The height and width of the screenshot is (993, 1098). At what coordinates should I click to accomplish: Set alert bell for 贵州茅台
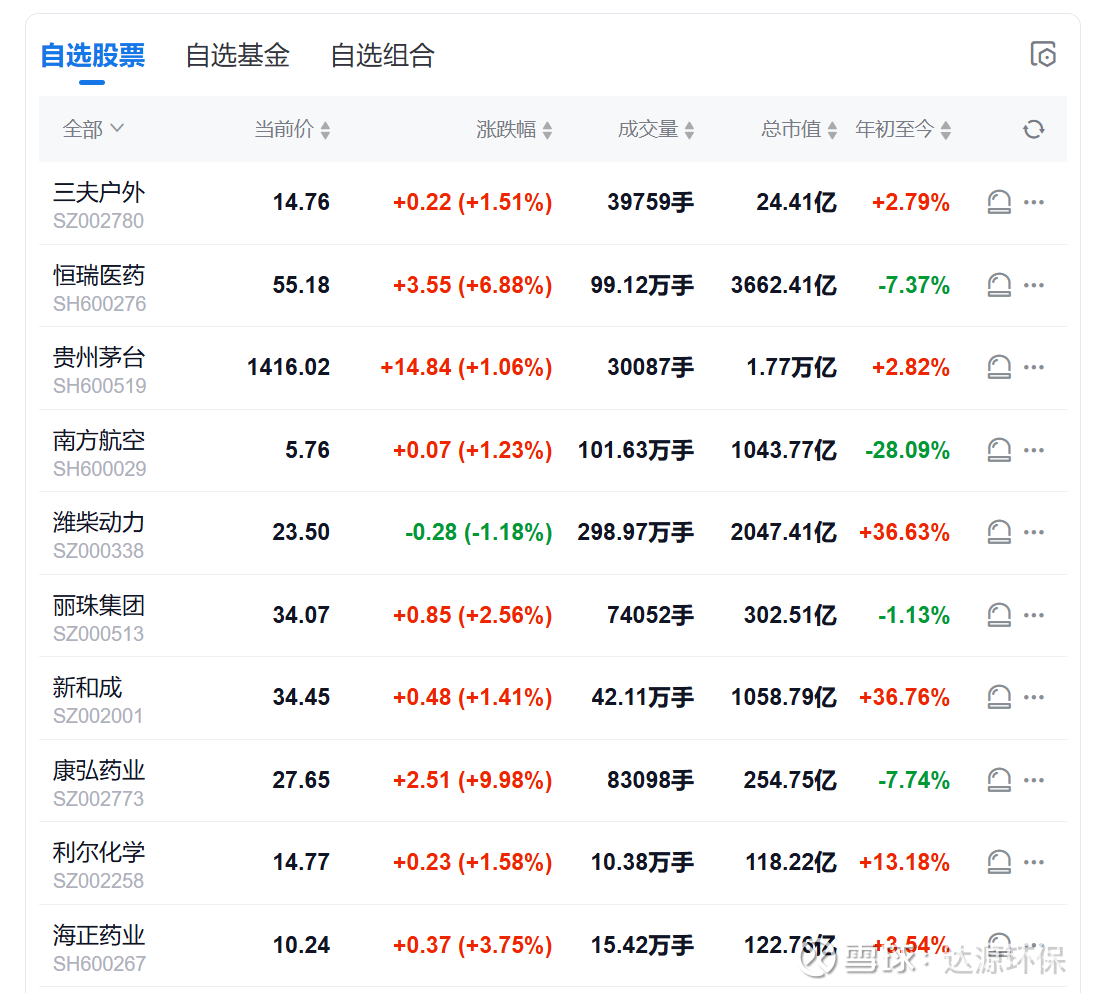pos(999,367)
